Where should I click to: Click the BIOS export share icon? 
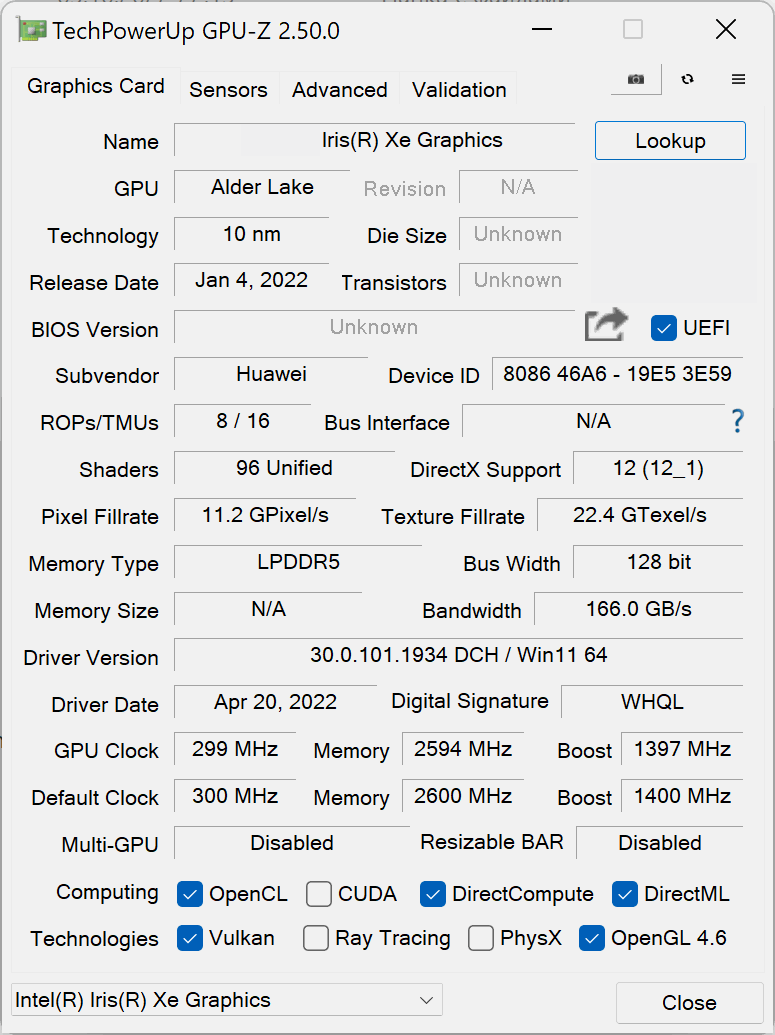pos(606,326)
